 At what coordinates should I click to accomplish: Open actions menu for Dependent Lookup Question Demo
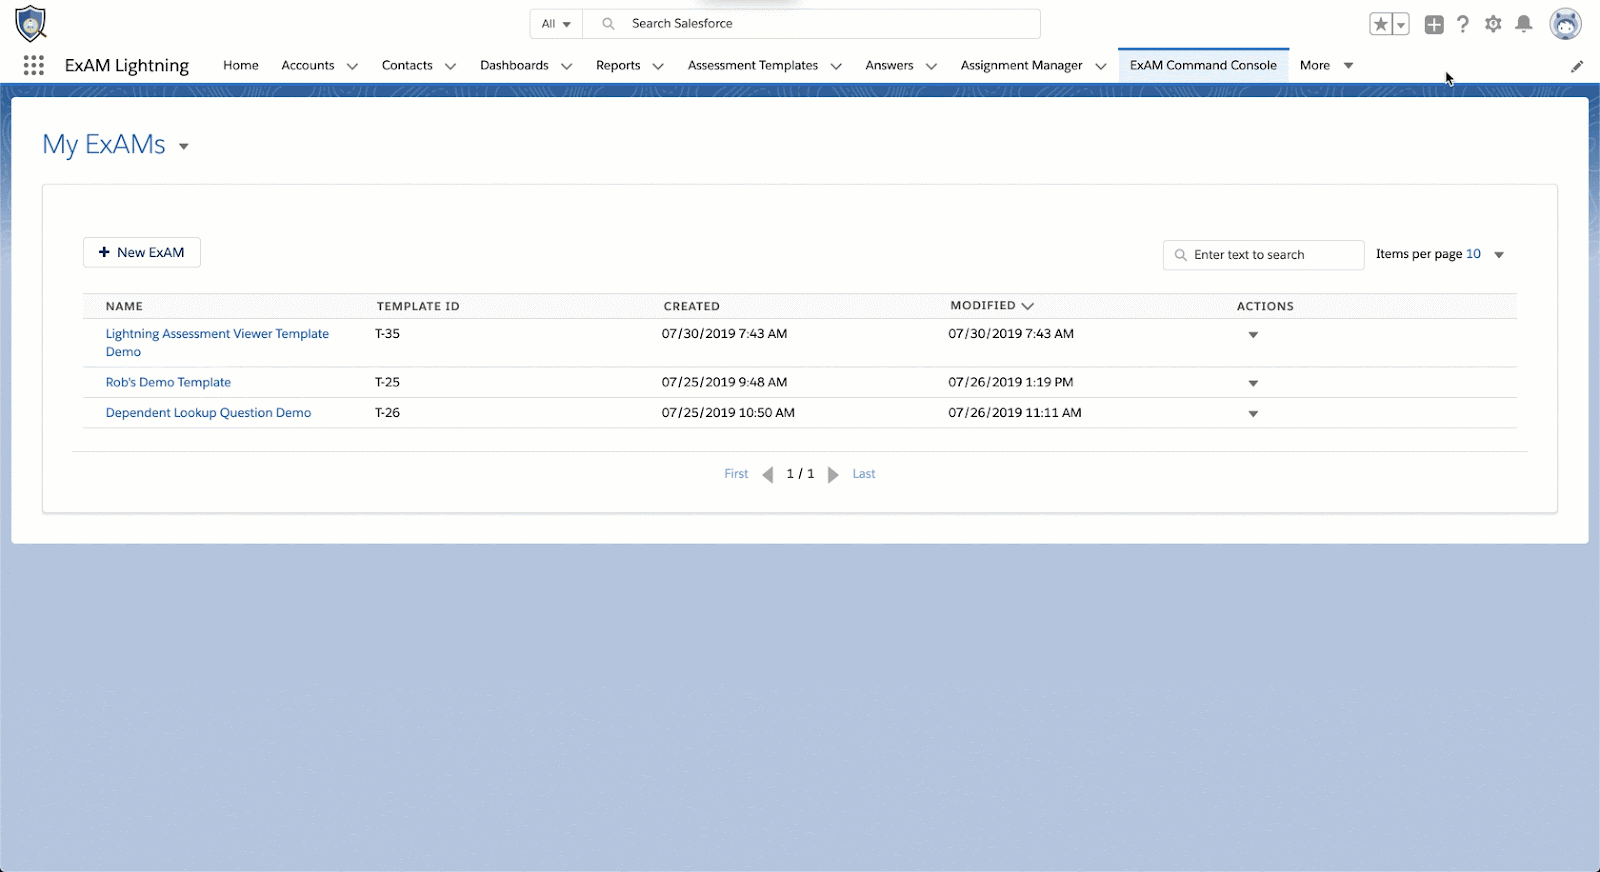[x=1253, y=414]
